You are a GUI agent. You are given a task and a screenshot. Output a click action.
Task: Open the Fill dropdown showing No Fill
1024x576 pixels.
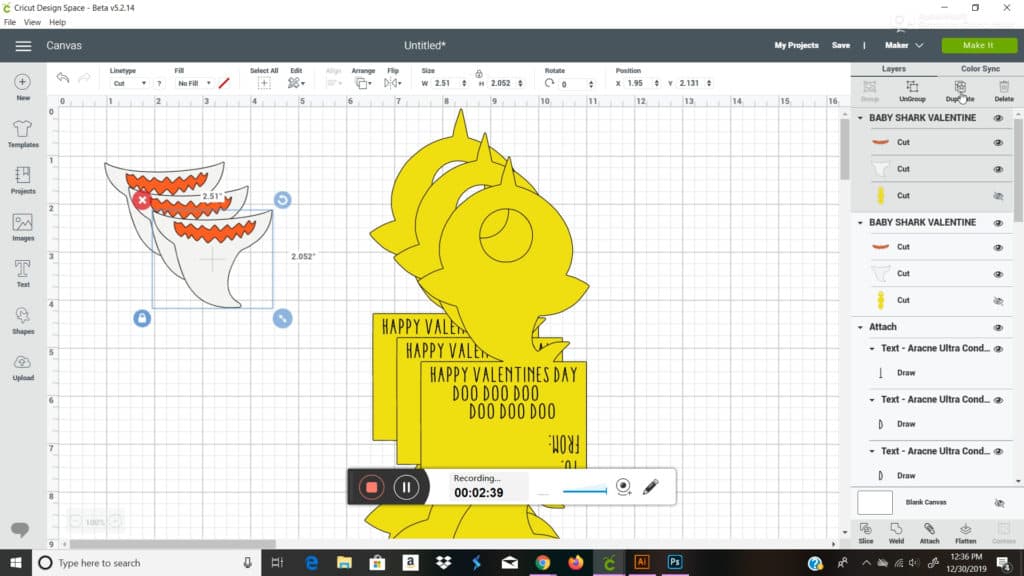click(194, 84)
